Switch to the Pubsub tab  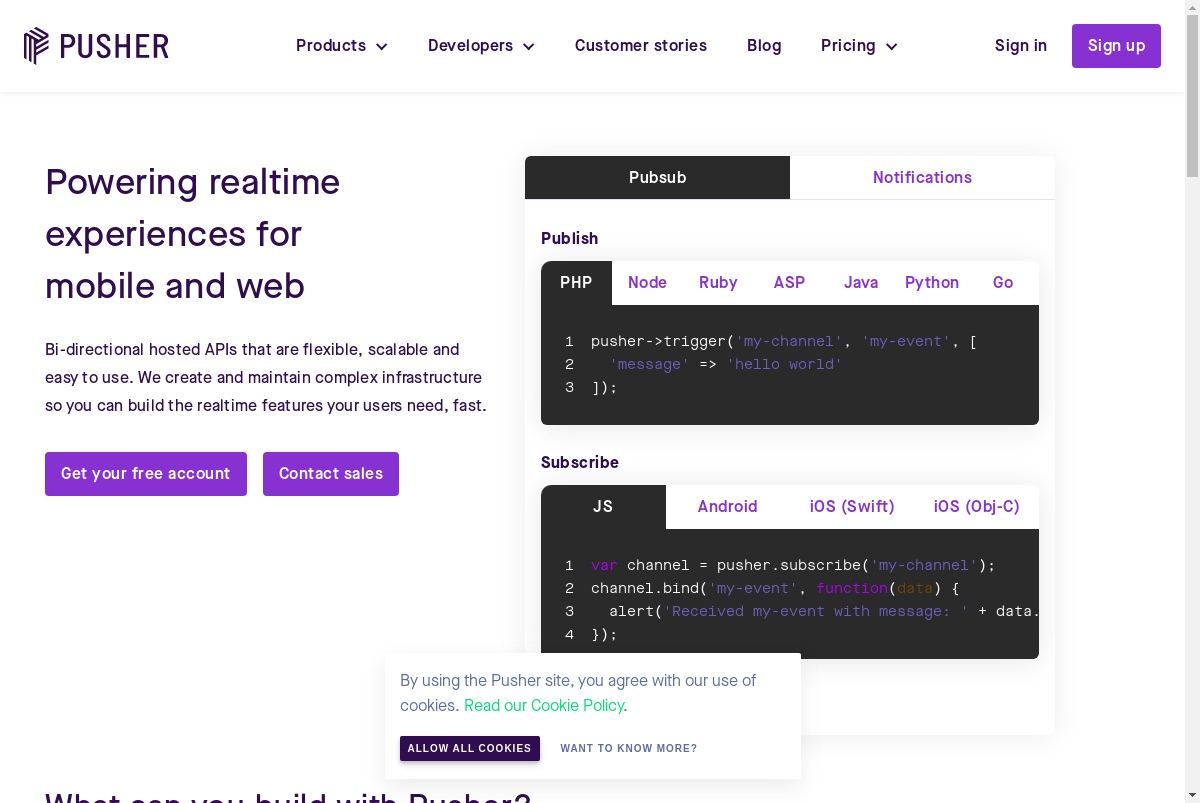657,178
